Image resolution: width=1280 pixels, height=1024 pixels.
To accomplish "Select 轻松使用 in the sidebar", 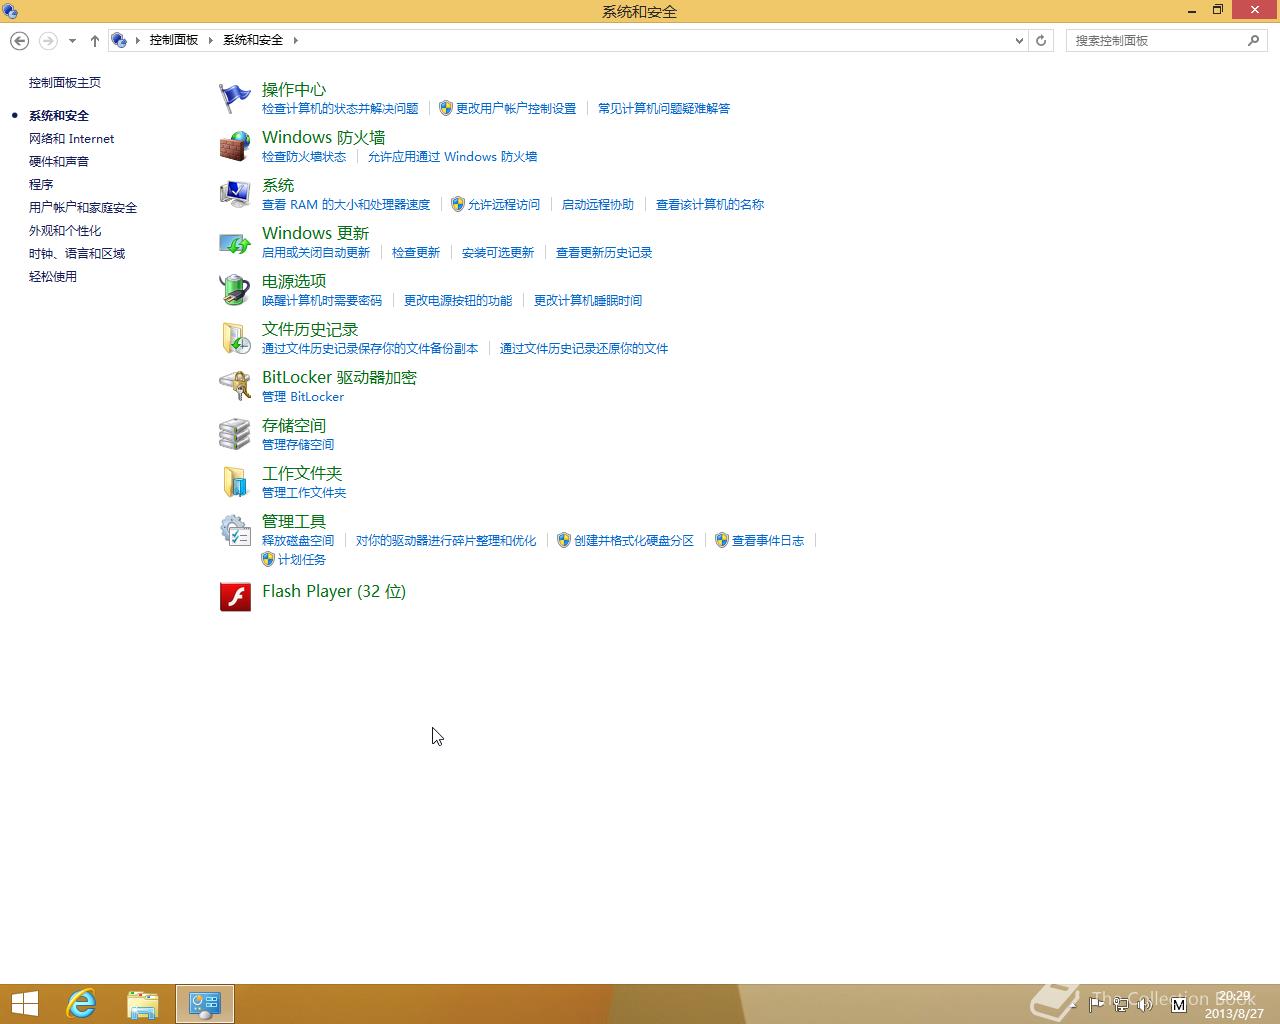I will coord(53,277).
